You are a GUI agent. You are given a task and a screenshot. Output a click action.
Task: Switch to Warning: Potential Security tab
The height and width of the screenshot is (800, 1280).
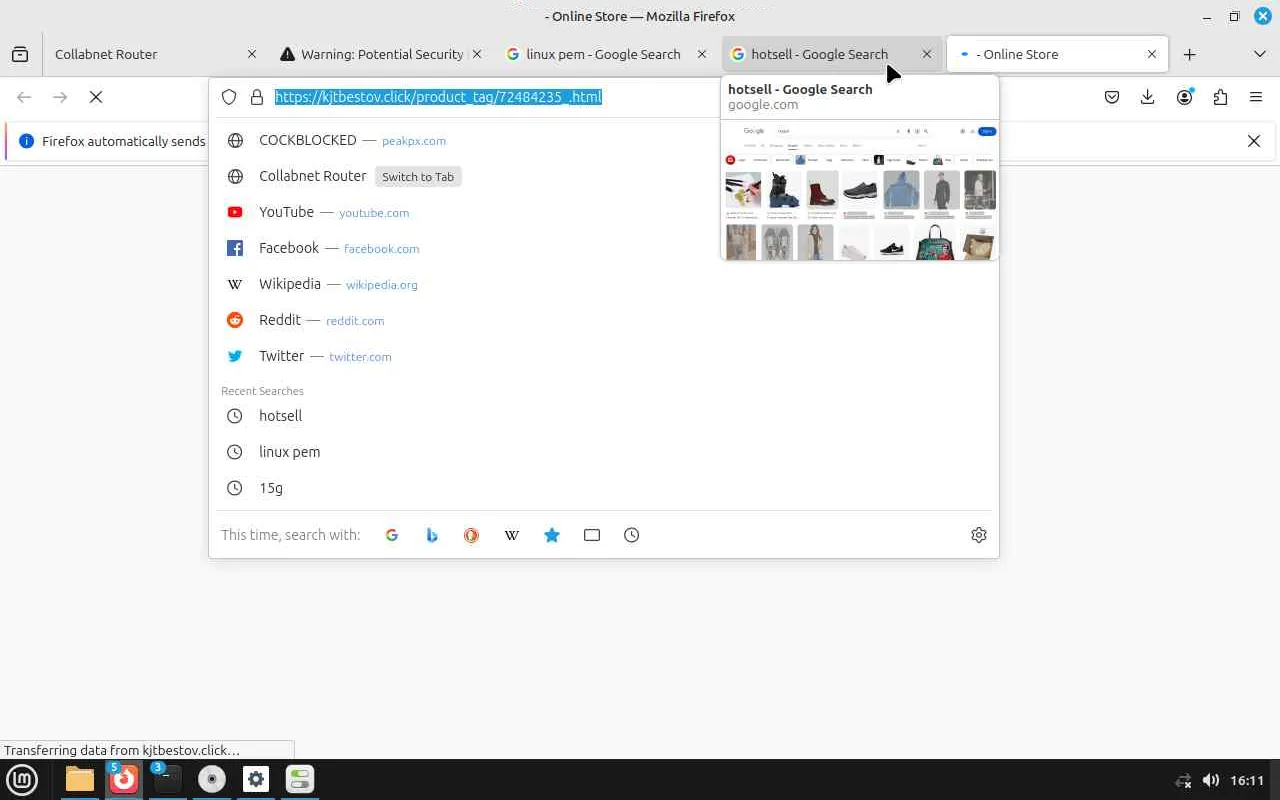(381, 54)
